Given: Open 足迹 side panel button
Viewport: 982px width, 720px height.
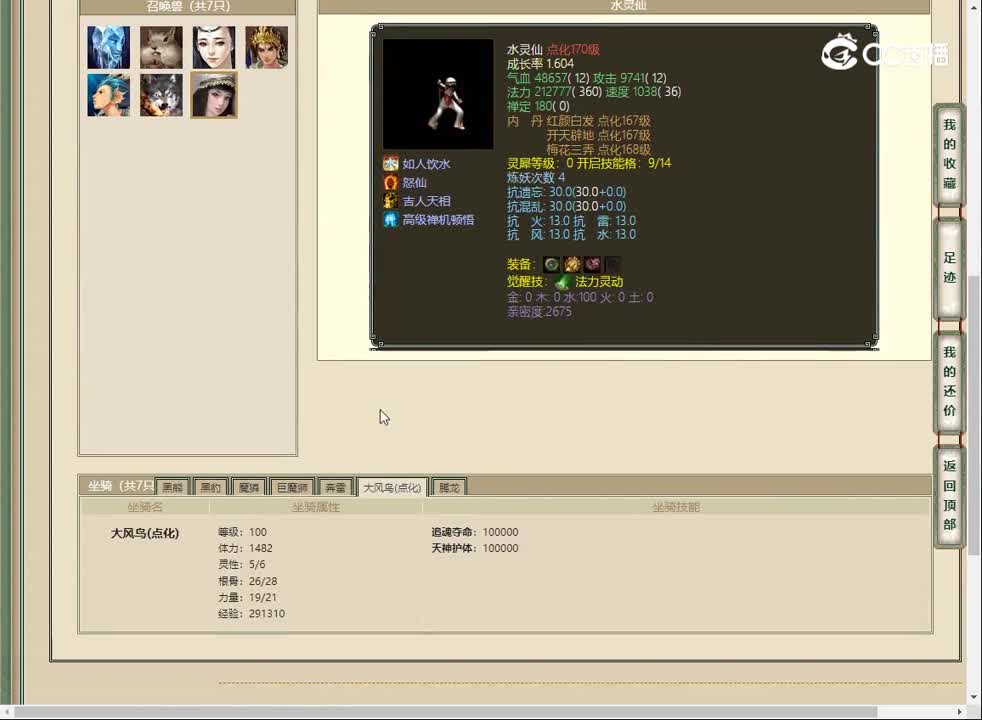Looking at the screenshot, I should tap(949, 267).
